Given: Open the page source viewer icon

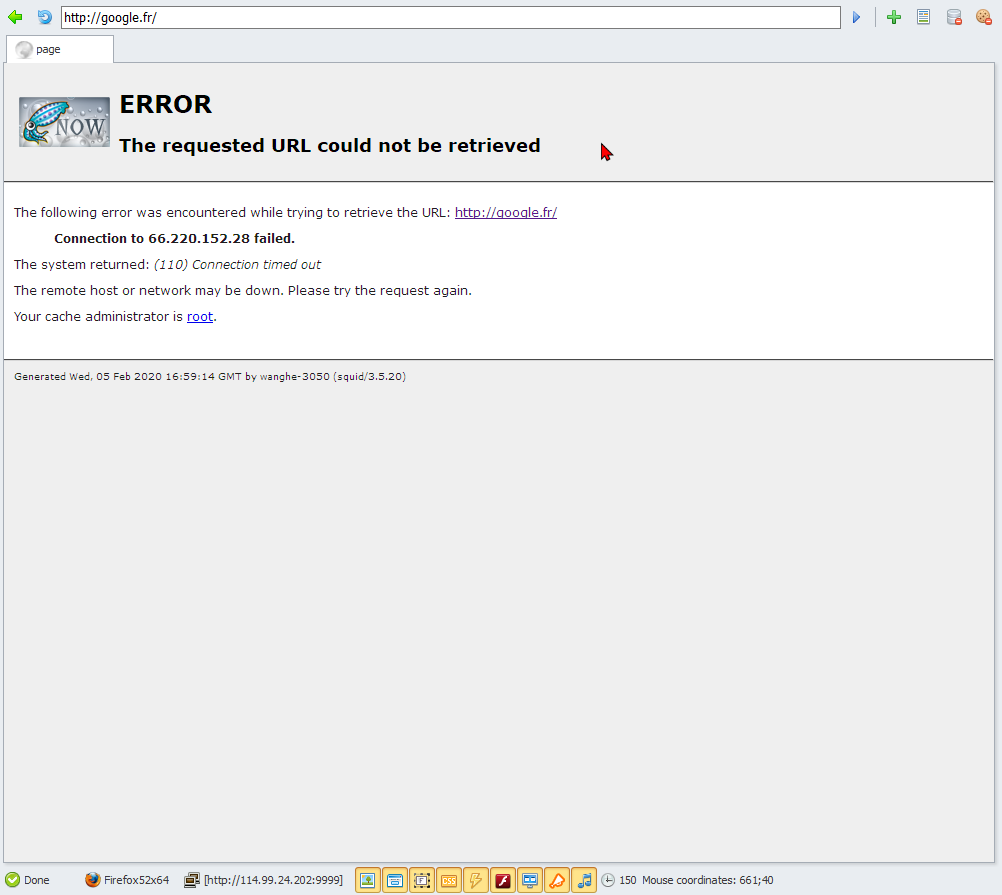Looking at the screenshot, I should click(x=923, y=17).
